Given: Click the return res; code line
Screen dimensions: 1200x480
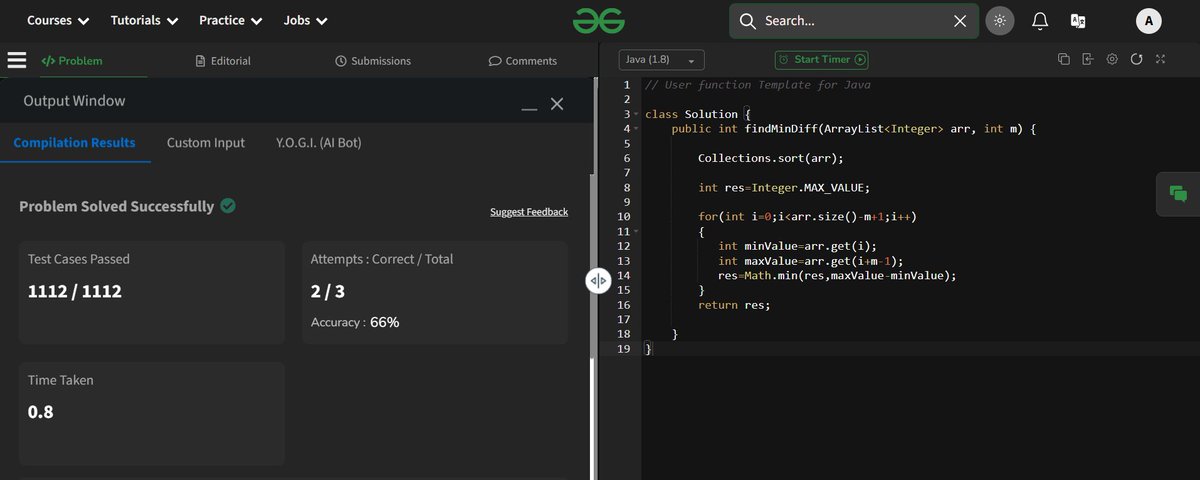Looking at the screenshot, I should pos(734,304).
